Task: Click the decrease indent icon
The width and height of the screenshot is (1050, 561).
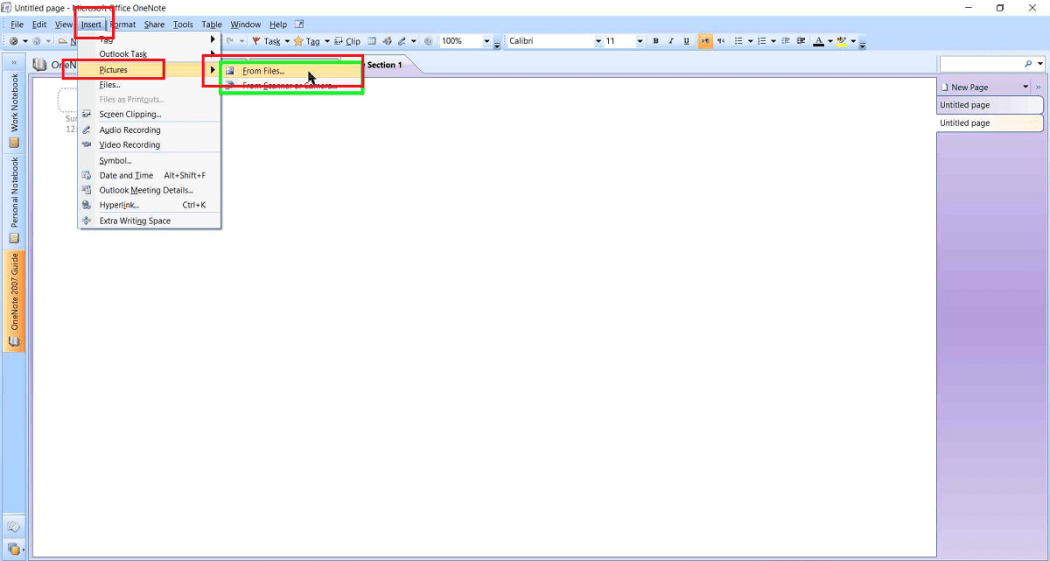Action: click(785, 41)
